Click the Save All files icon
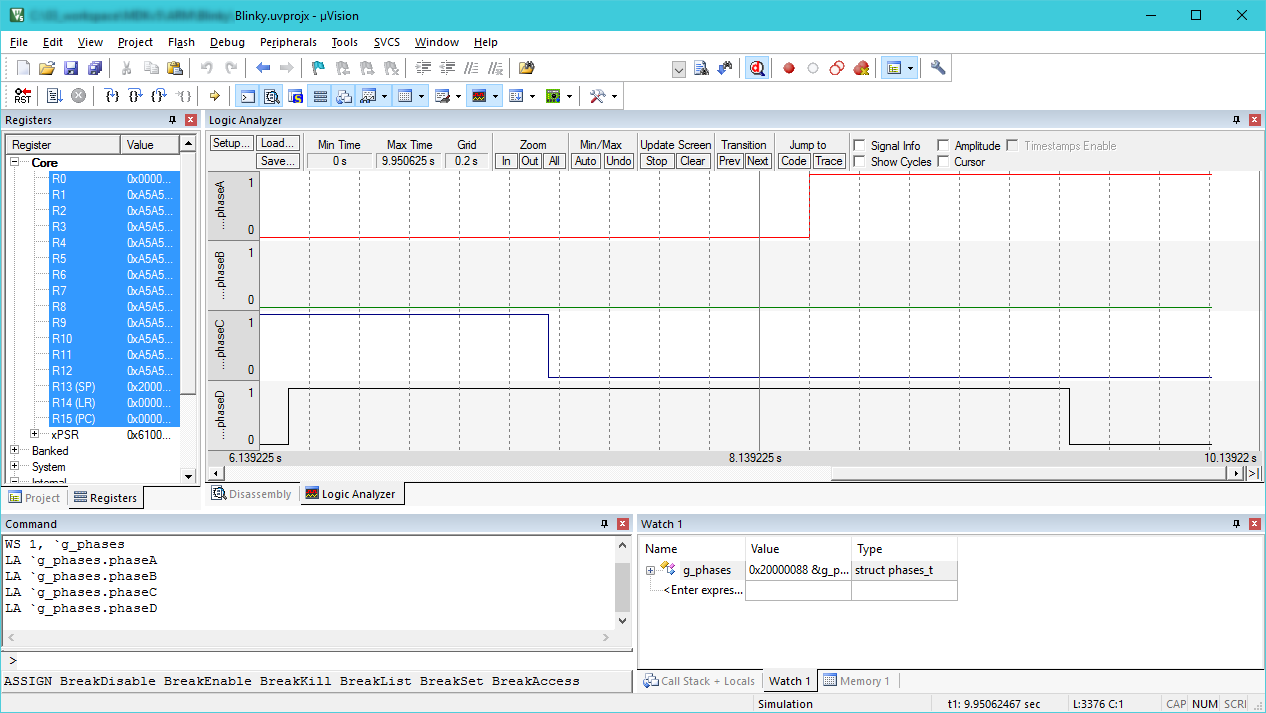Viewport: 1266px width, 713px height. click(94, 68)
